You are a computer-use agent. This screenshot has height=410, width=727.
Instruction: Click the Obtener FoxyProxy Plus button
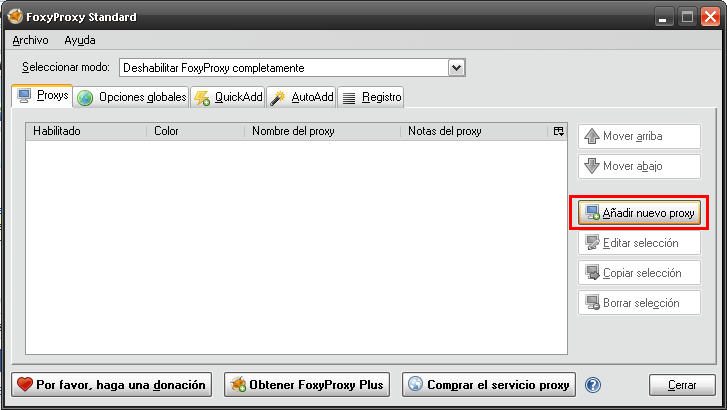[x=307, y=384]
